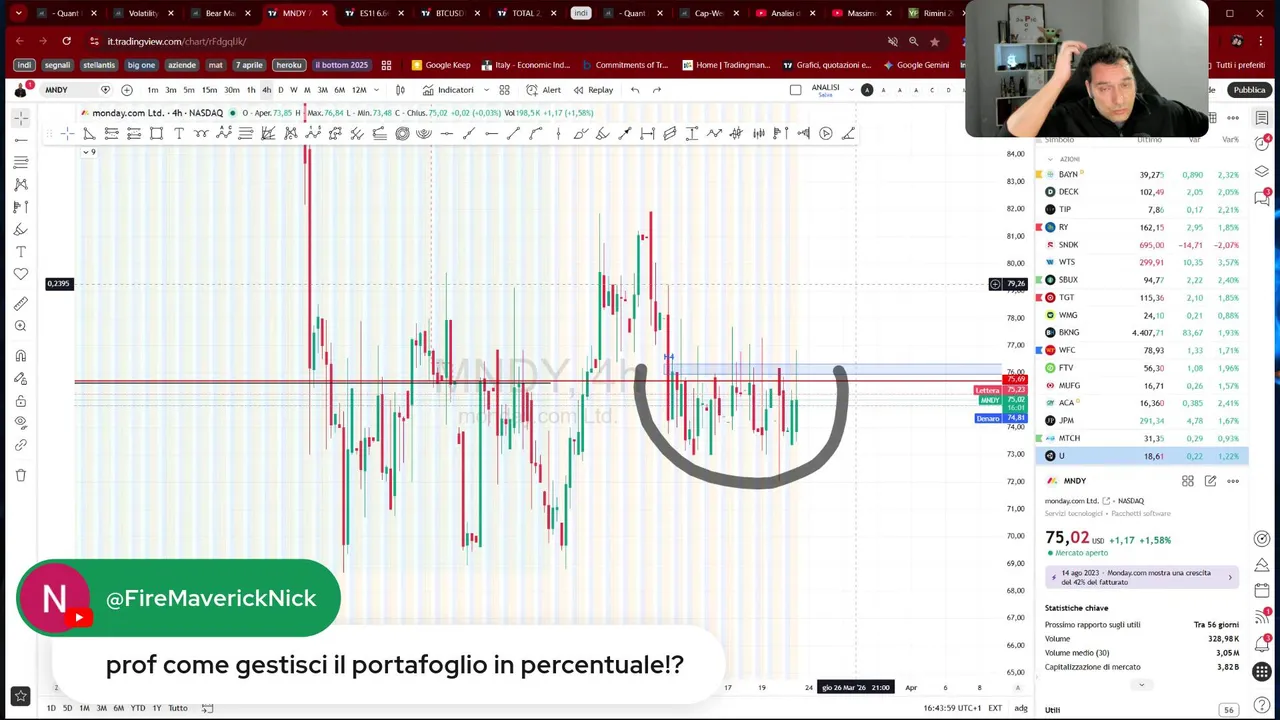
Task: Select the play-circle icon in drawing favorites bar
Action: [826, 133]
